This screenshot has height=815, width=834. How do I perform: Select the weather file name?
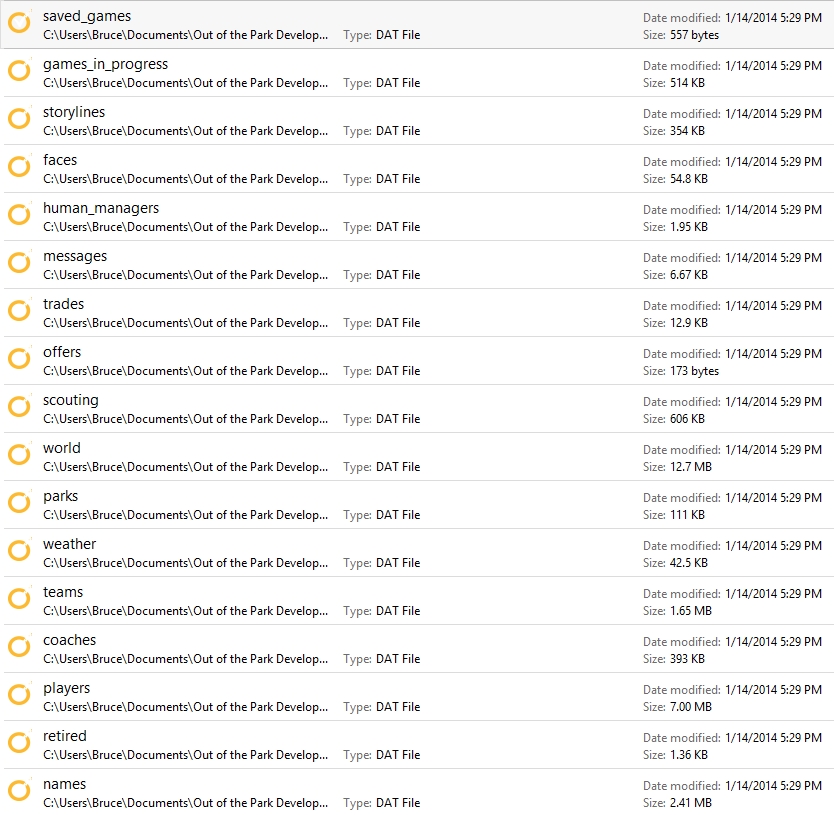coord(69,544)
